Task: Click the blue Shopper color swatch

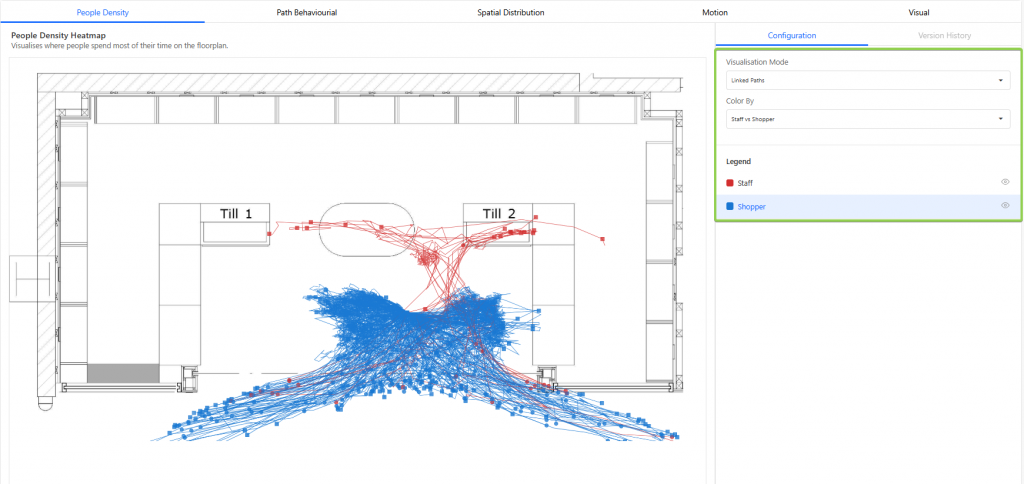Action: coord(730,207)
